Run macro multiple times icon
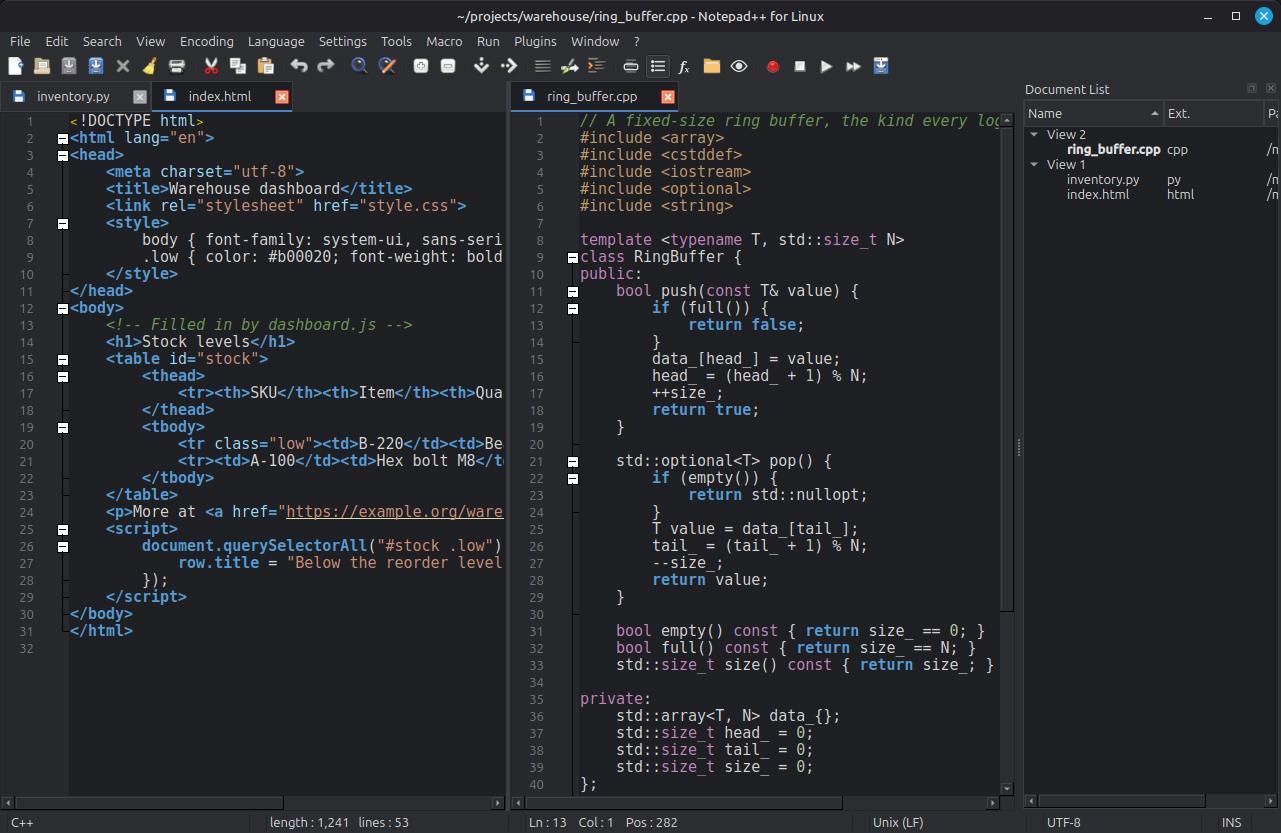1281x833 pixels. point(853,66)
